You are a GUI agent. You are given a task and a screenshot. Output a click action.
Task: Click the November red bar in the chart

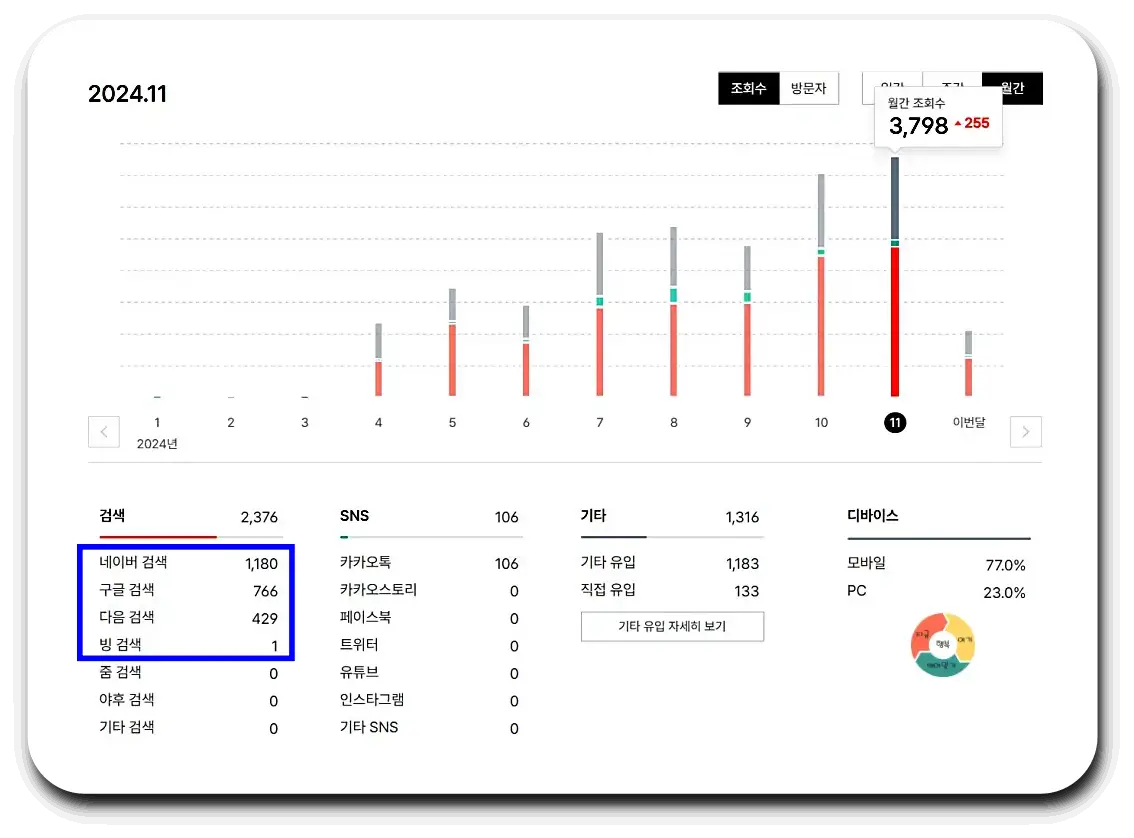click(x=895, y=320)
